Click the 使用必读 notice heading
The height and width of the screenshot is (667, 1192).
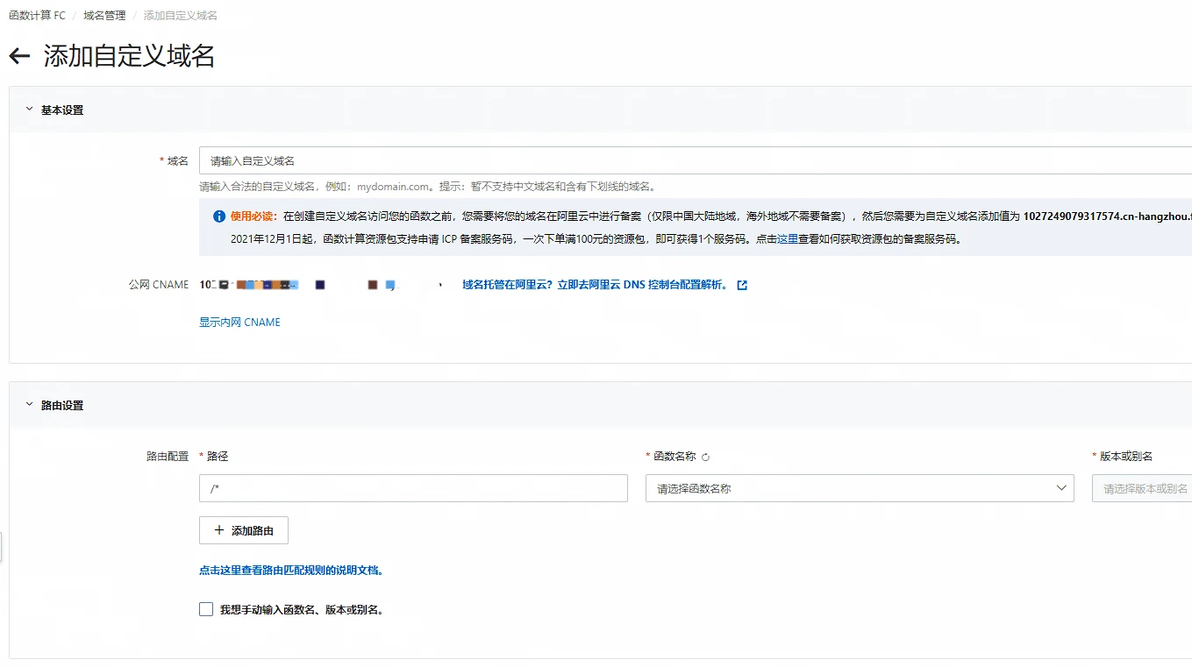point(252,216)
